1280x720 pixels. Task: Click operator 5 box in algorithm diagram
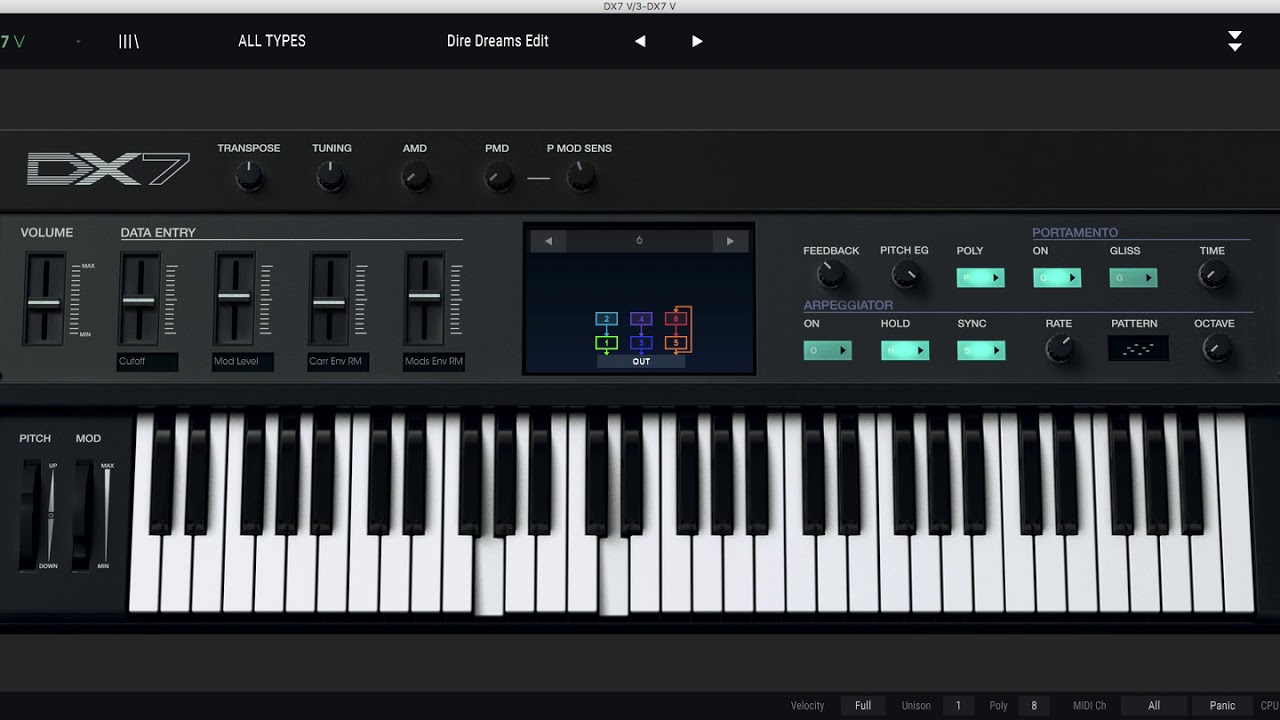pos(676,343)
